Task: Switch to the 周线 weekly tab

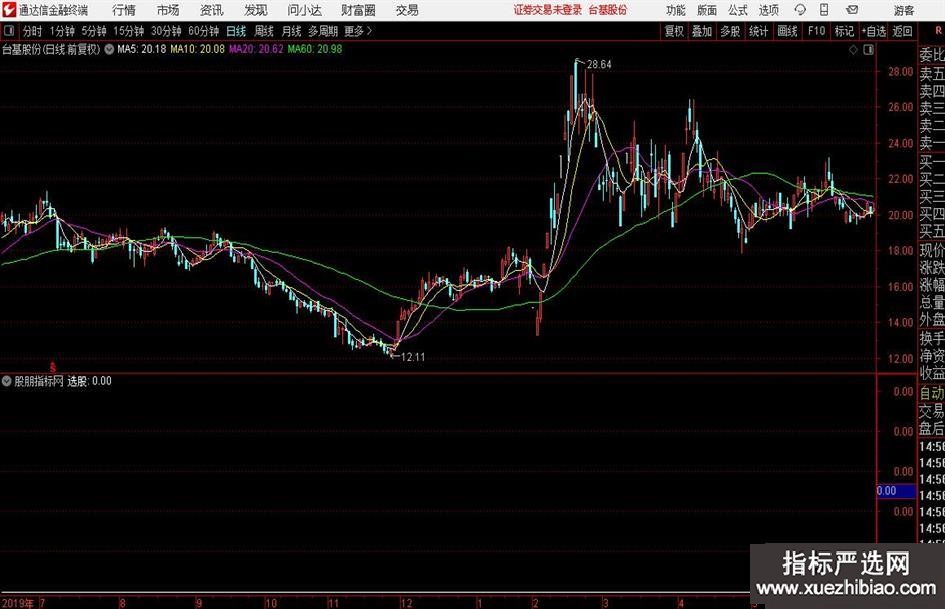Action: click(x=263, y=31)
